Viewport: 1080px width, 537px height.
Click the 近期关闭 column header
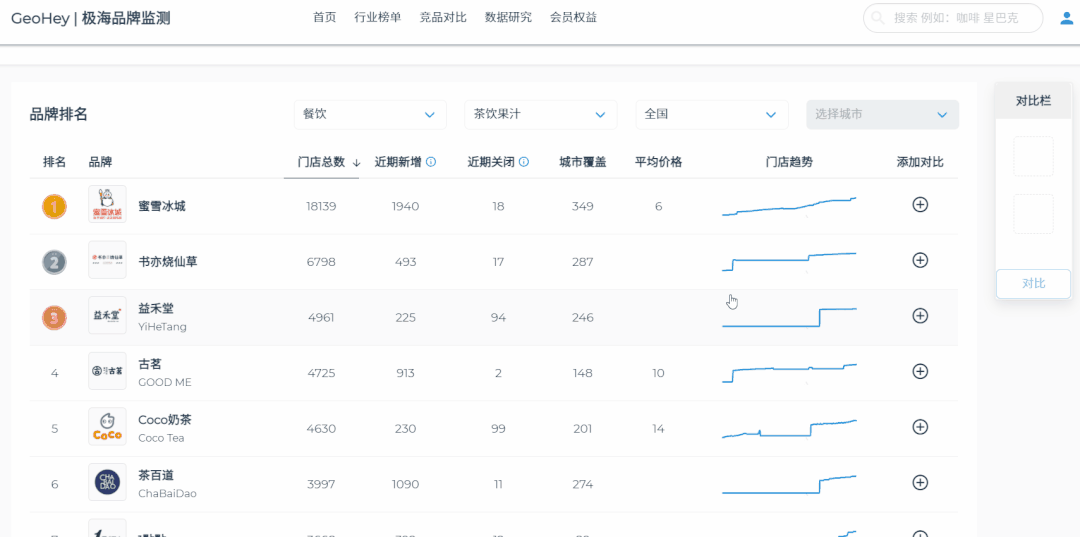click(x=491, y=162)
